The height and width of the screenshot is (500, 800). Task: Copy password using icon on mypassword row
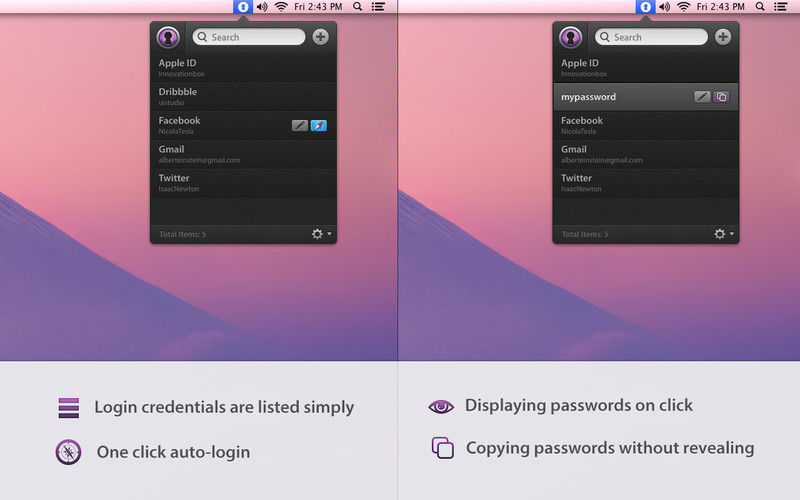[x=721, y=96]
